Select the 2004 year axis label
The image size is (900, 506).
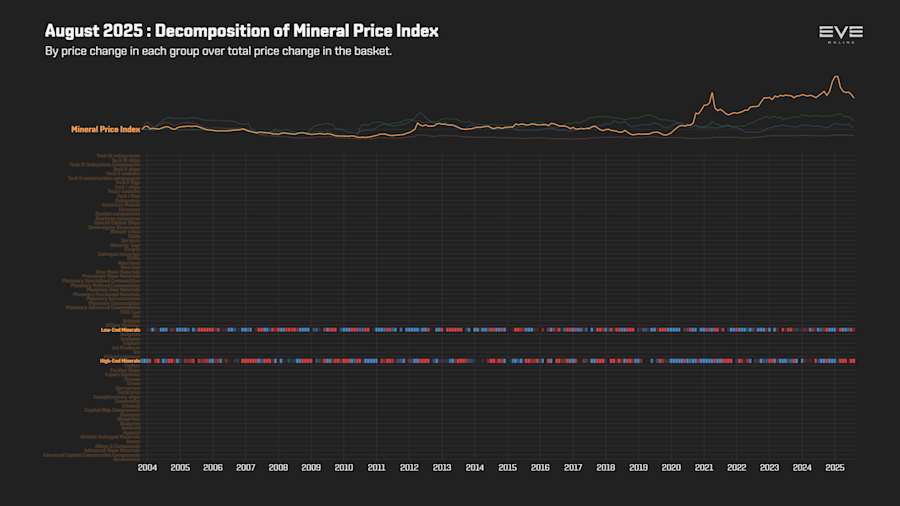(148, 468)
